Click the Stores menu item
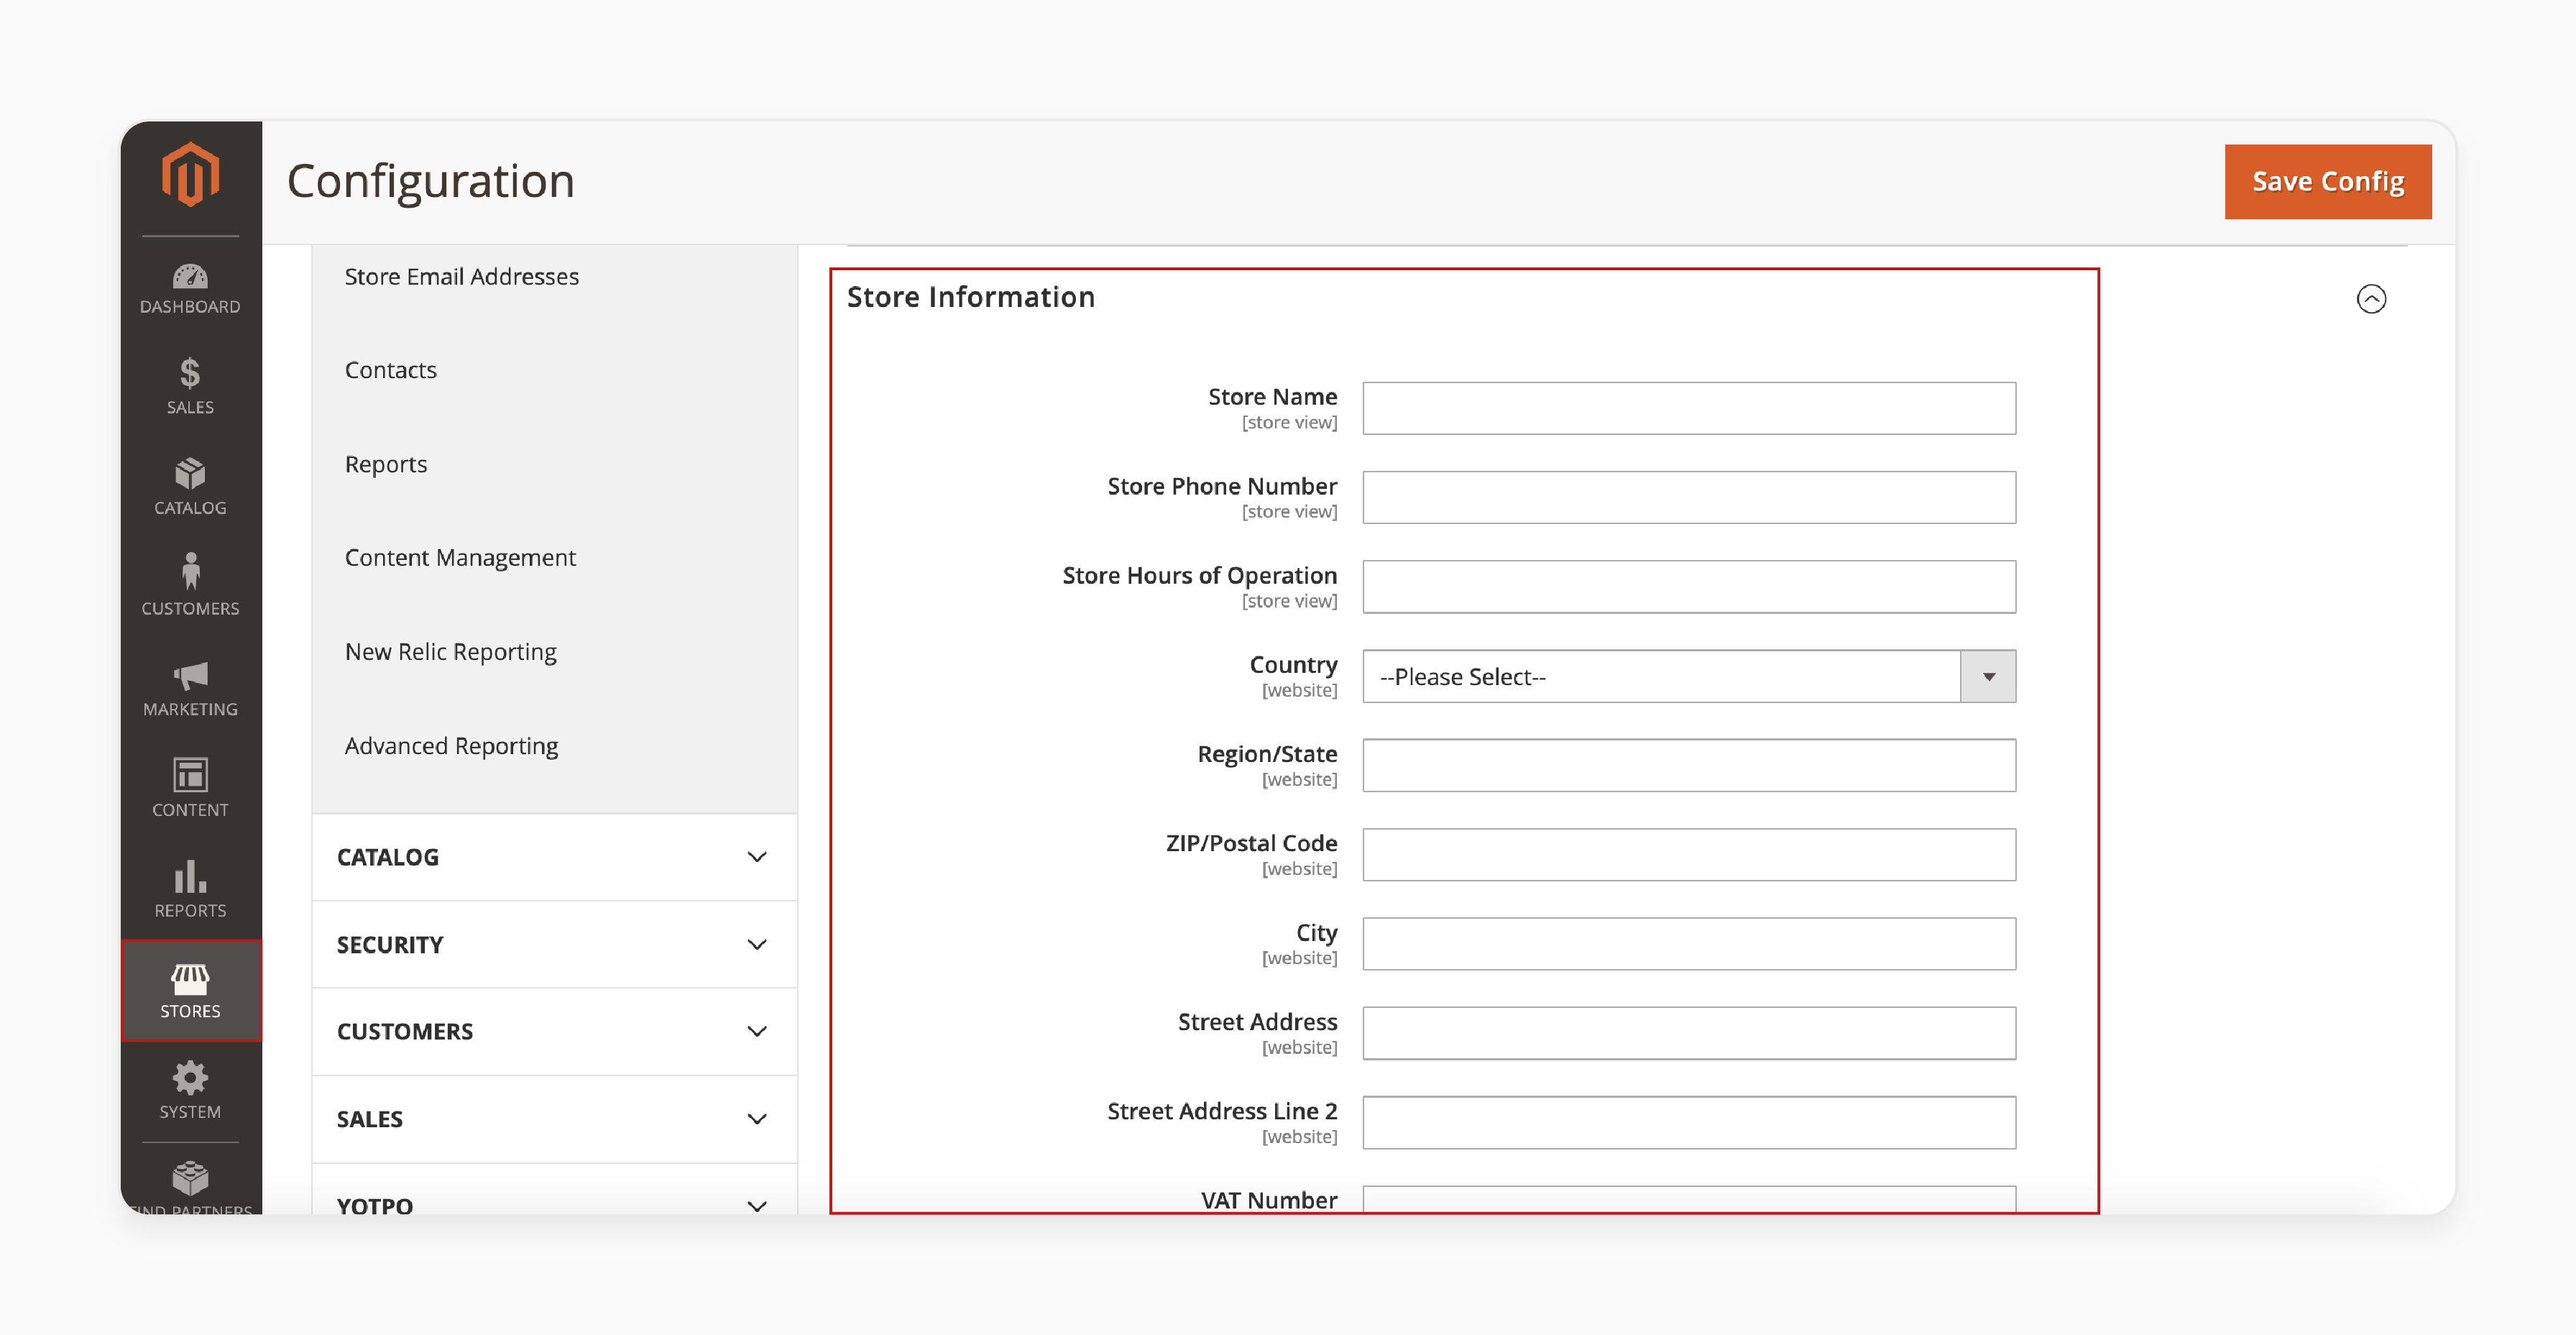The height and width of the screenshot is (1335, 2576). [x=189, y=988]
